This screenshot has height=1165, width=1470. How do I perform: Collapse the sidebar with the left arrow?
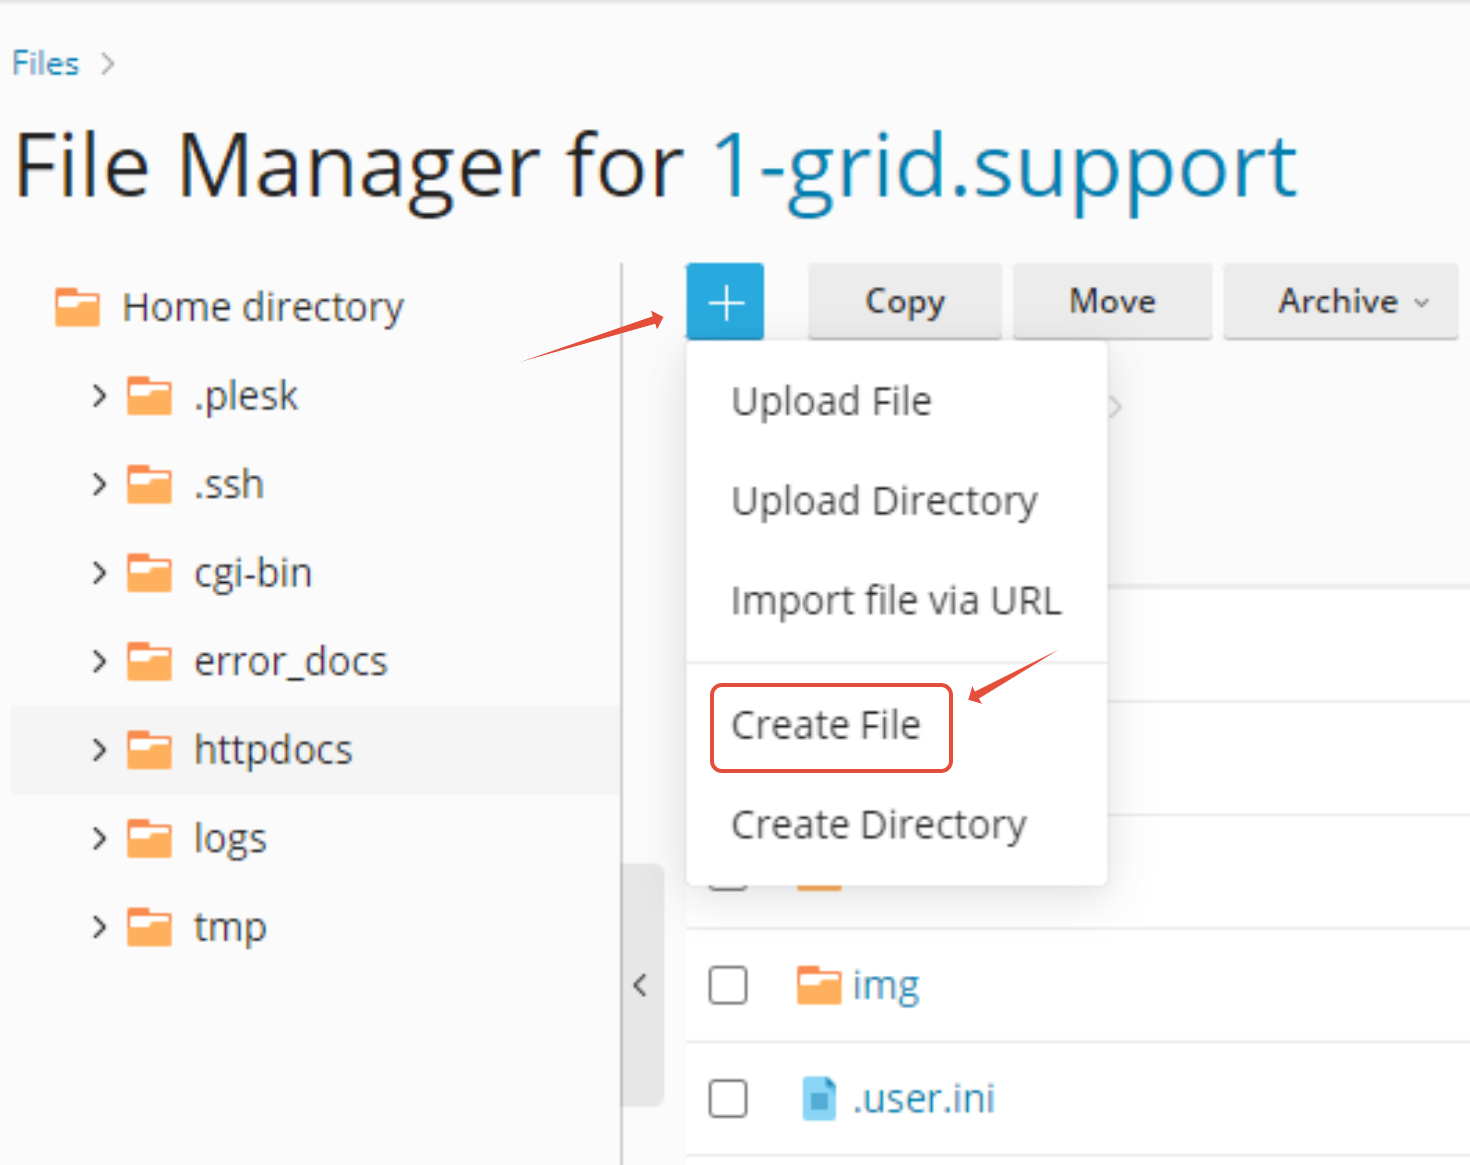tap(641, 985)
